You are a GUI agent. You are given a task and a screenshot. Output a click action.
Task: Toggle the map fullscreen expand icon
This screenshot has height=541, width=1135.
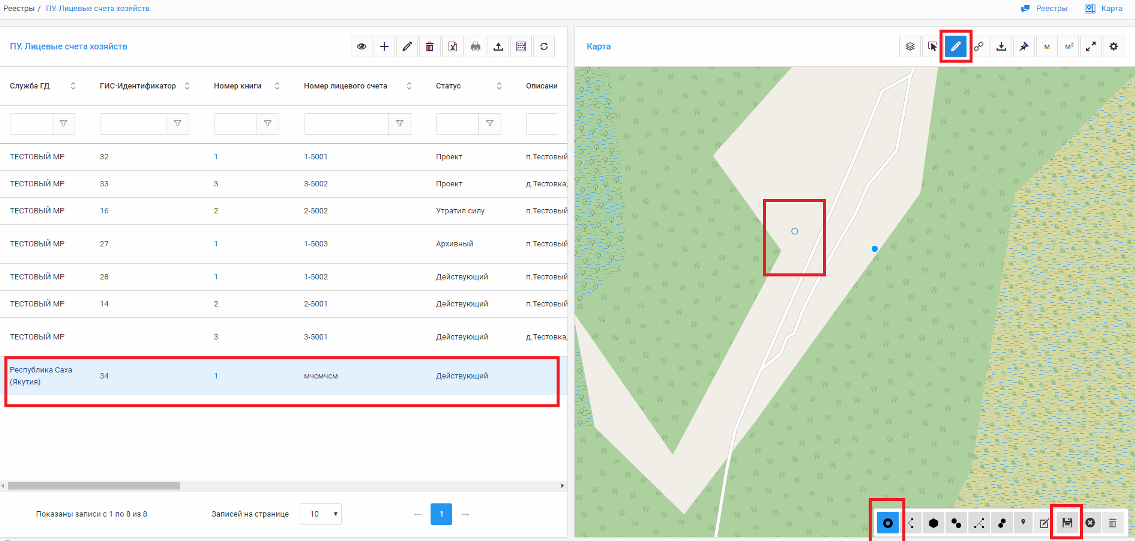(1091, 47)
